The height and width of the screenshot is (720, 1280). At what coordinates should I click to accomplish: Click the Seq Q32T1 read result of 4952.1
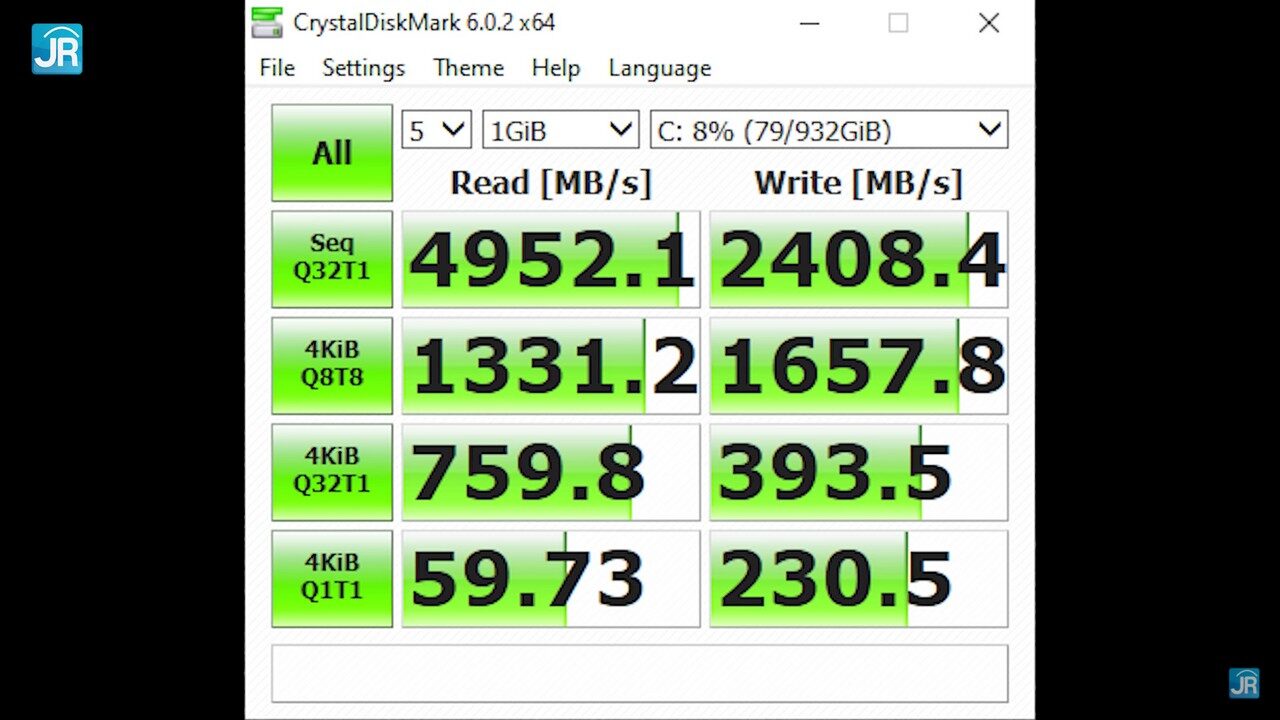[x=549, y=258]
